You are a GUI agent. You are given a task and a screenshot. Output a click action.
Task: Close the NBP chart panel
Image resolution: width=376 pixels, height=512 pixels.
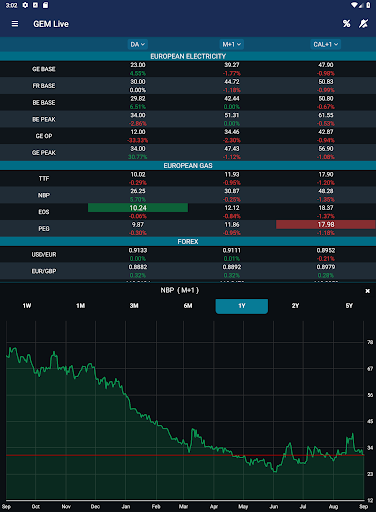pyautogui.click(x=367, y=291)
